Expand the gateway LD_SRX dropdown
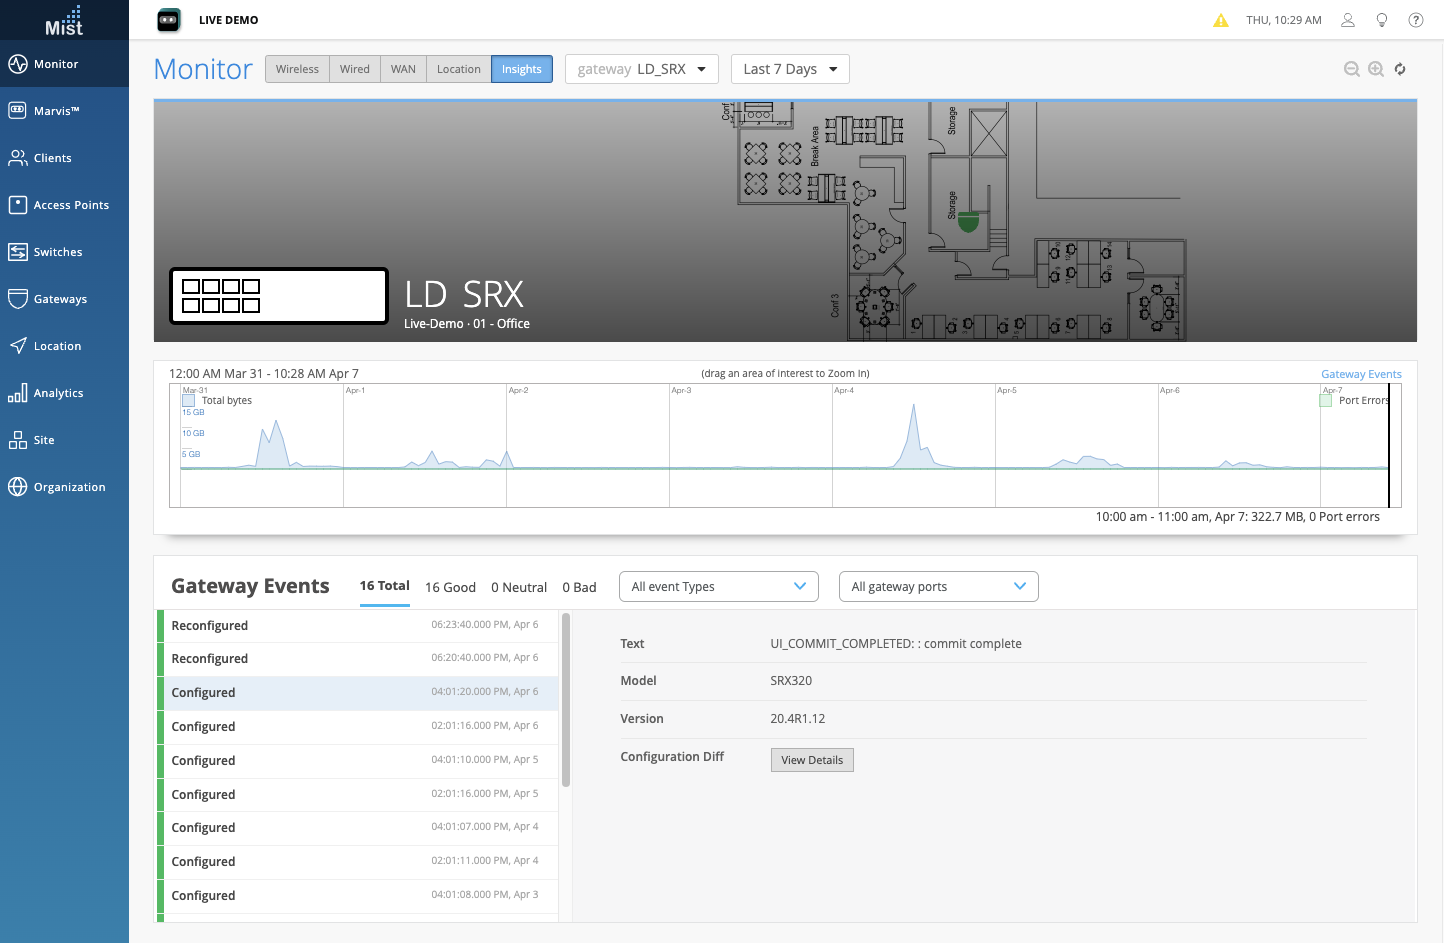Screen dimensions: 1444x943 (641, 69)
